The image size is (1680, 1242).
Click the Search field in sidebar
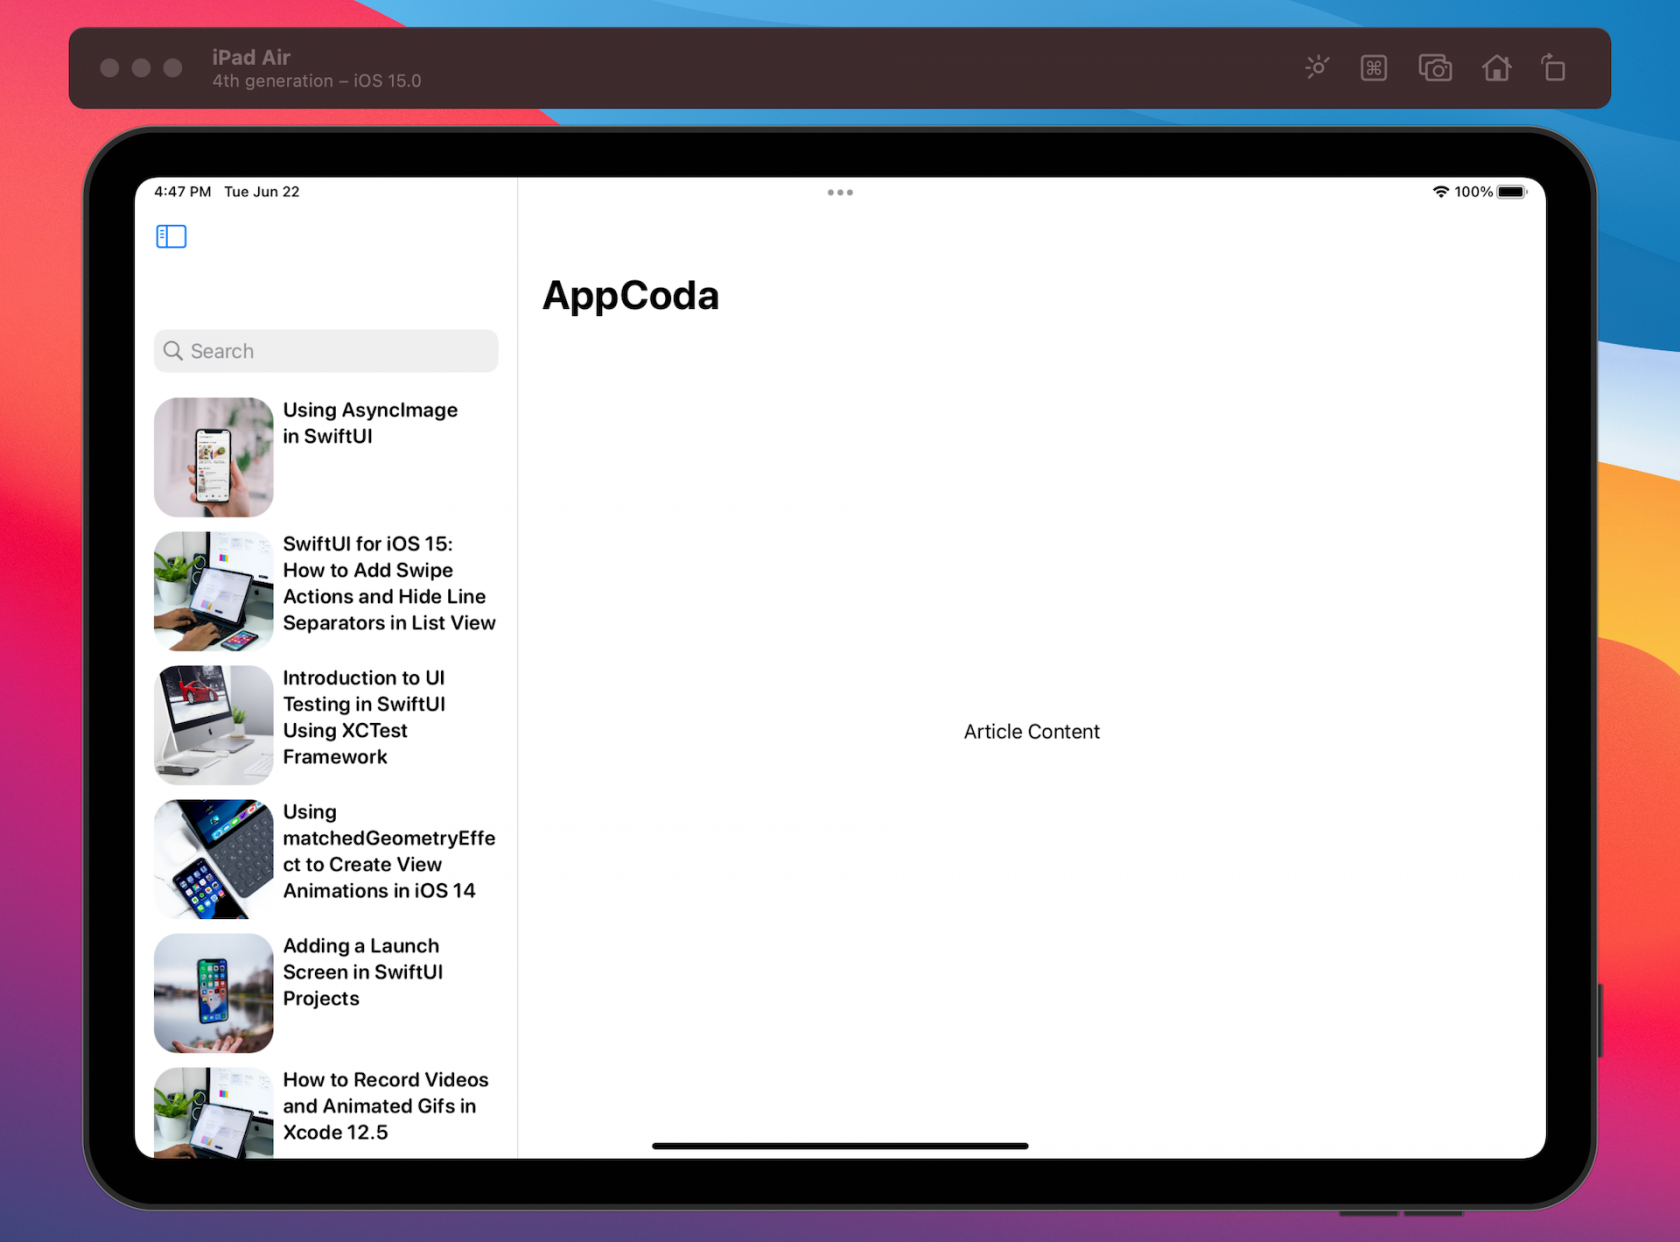(326, 351)
